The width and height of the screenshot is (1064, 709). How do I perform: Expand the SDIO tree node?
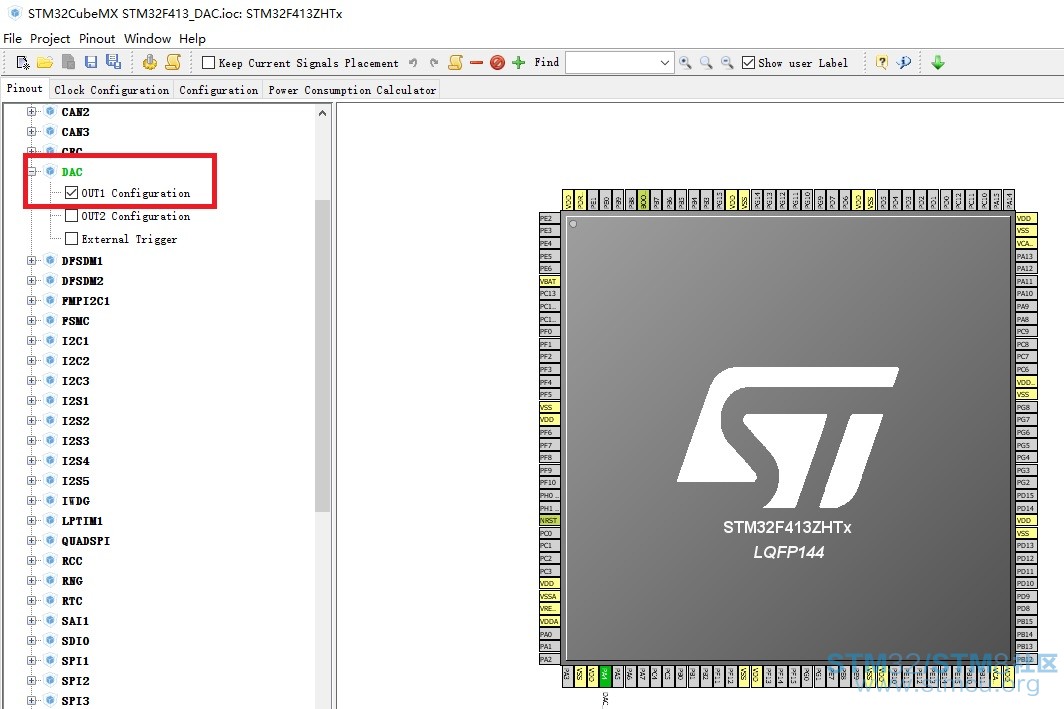(x=31, y=640)
